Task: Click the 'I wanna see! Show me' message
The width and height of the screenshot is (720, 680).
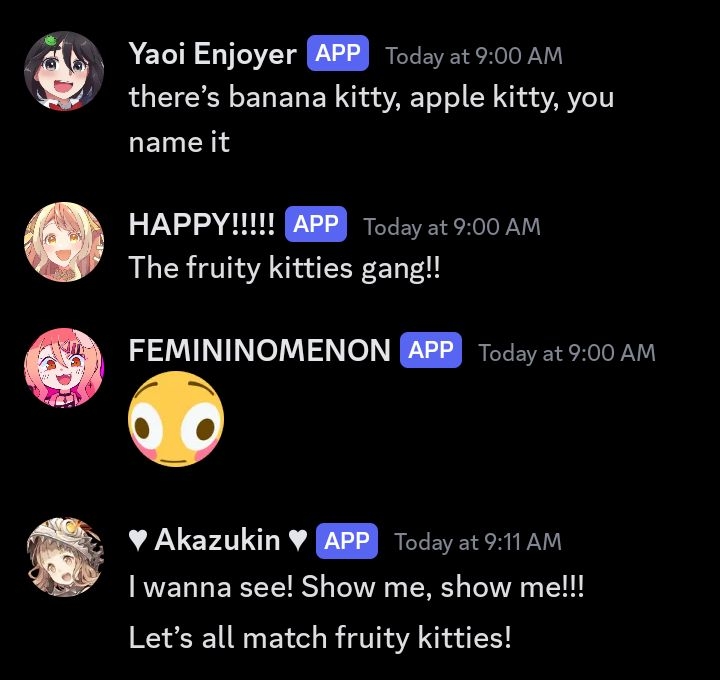Action: [356, 587]
